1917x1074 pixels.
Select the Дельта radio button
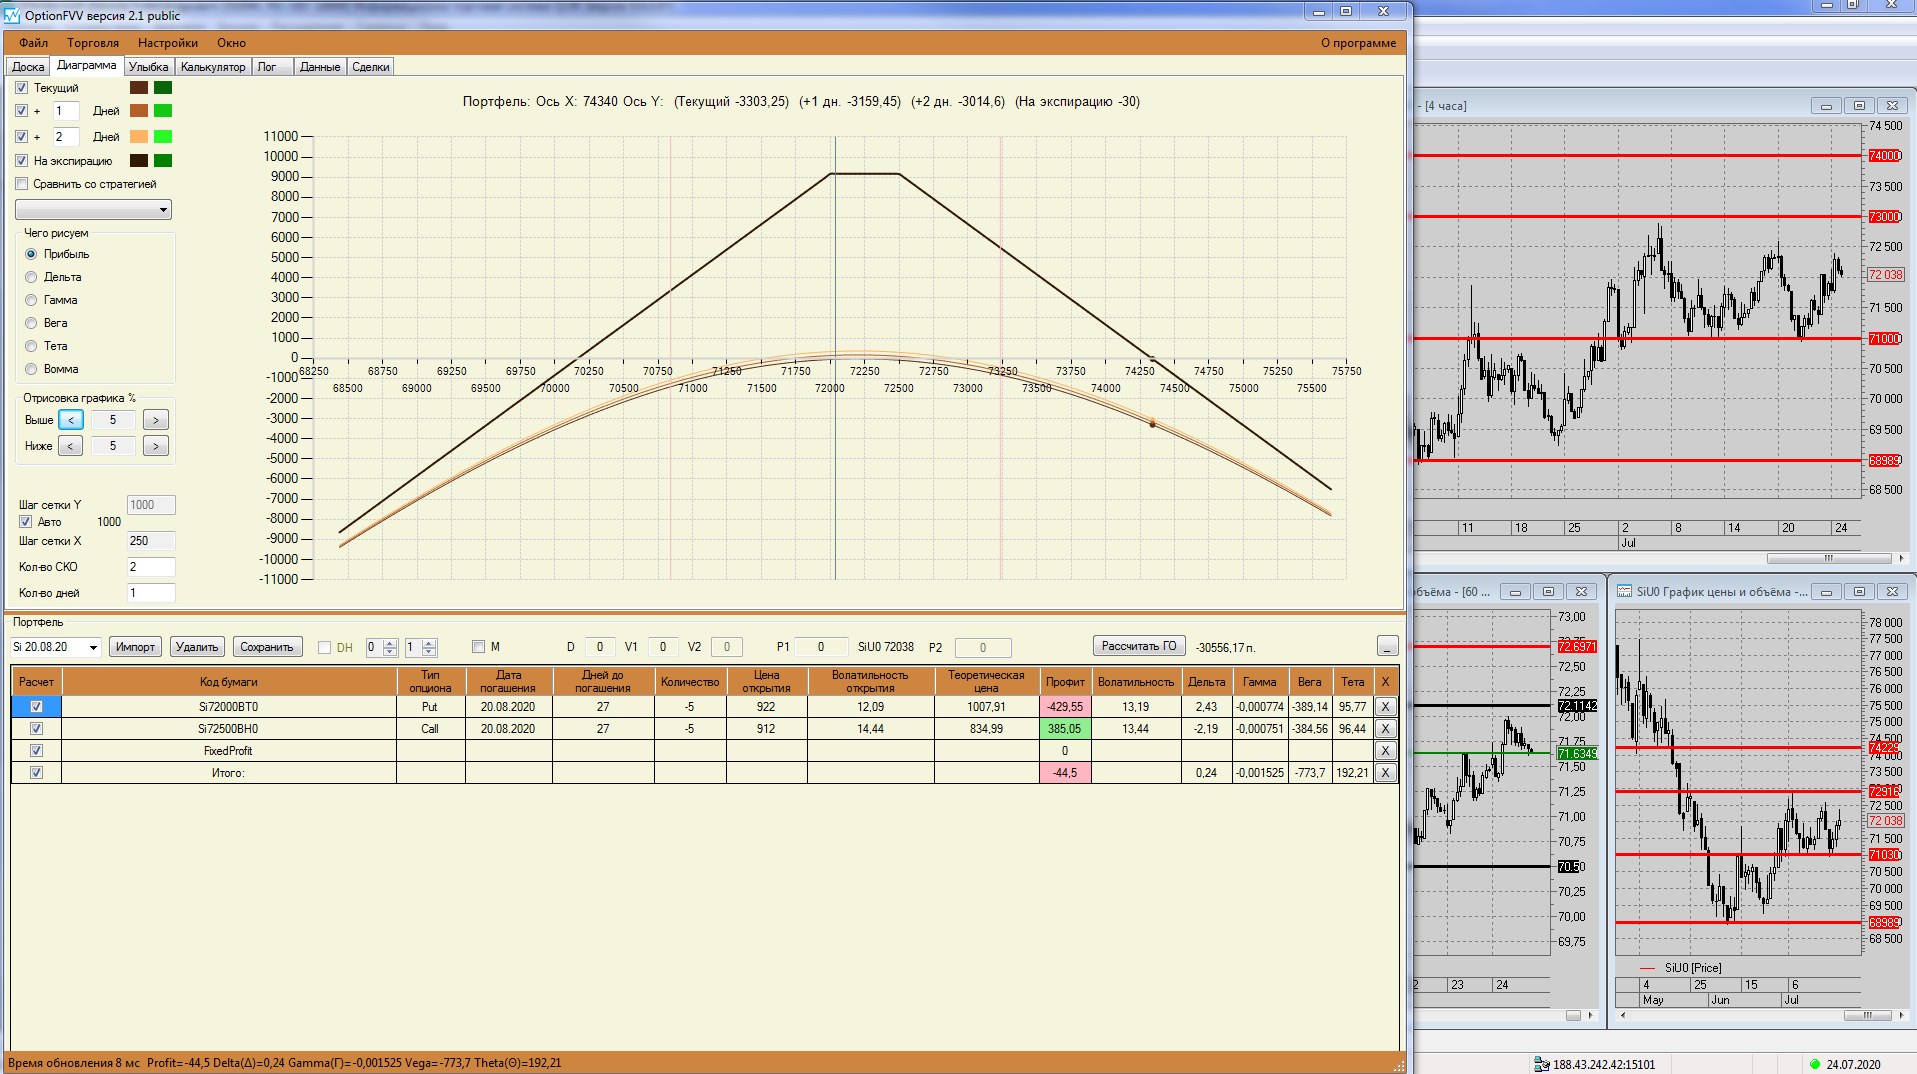31,277
